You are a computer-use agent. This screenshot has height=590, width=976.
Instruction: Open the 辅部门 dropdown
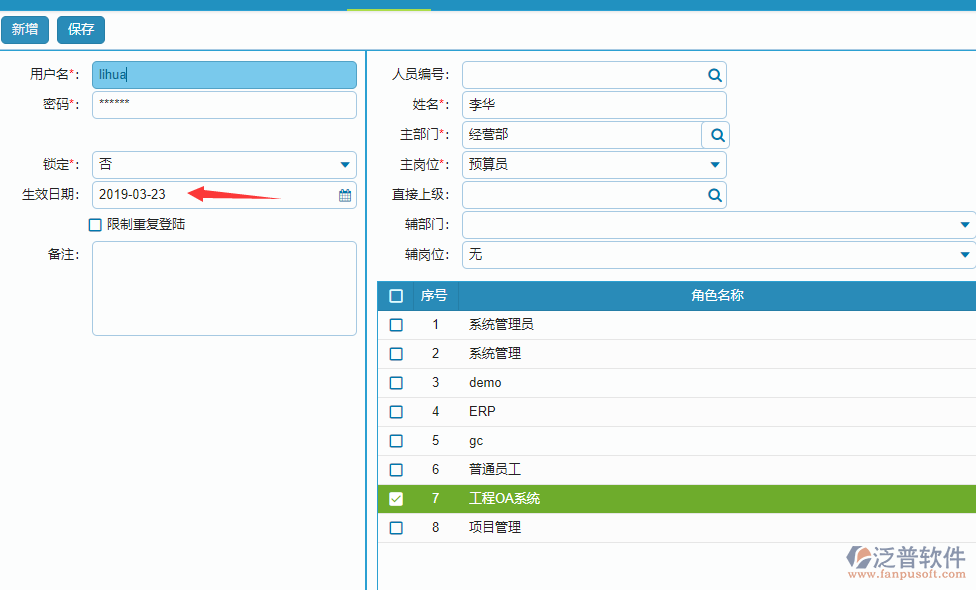[x=964, y=224]
